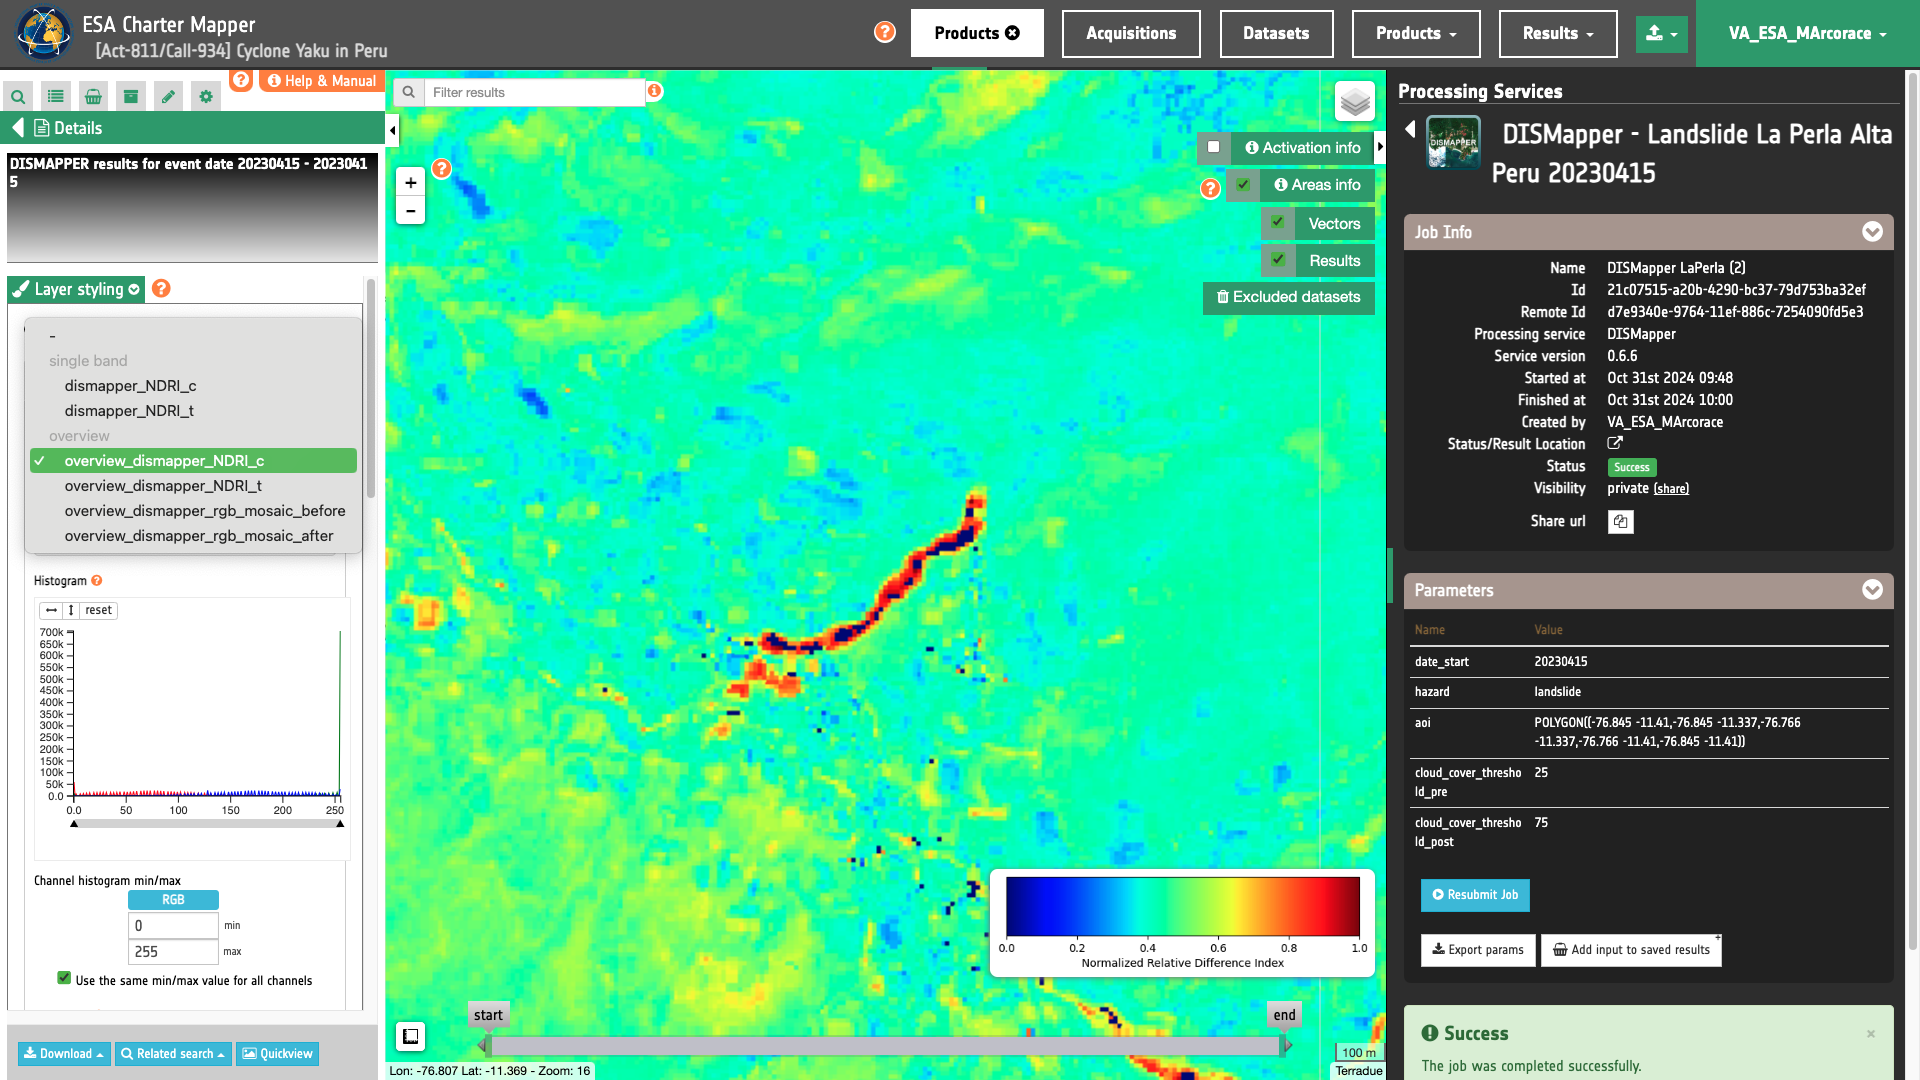Click the Resubmit Job button
Screen dimensions: 1920x1080
[1475, 895]
